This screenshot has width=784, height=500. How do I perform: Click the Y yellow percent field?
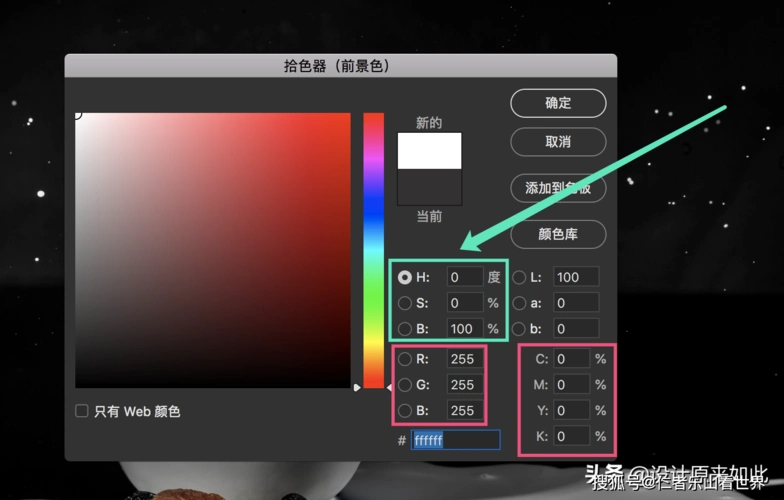pos(572,410)
